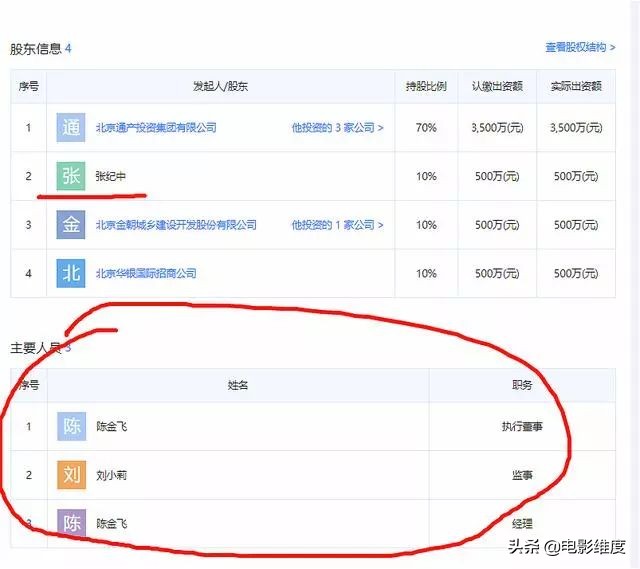This screenshot has height=569, width=640.
Task: Click the 发起人/股东 column header
Action: point(220,86)
